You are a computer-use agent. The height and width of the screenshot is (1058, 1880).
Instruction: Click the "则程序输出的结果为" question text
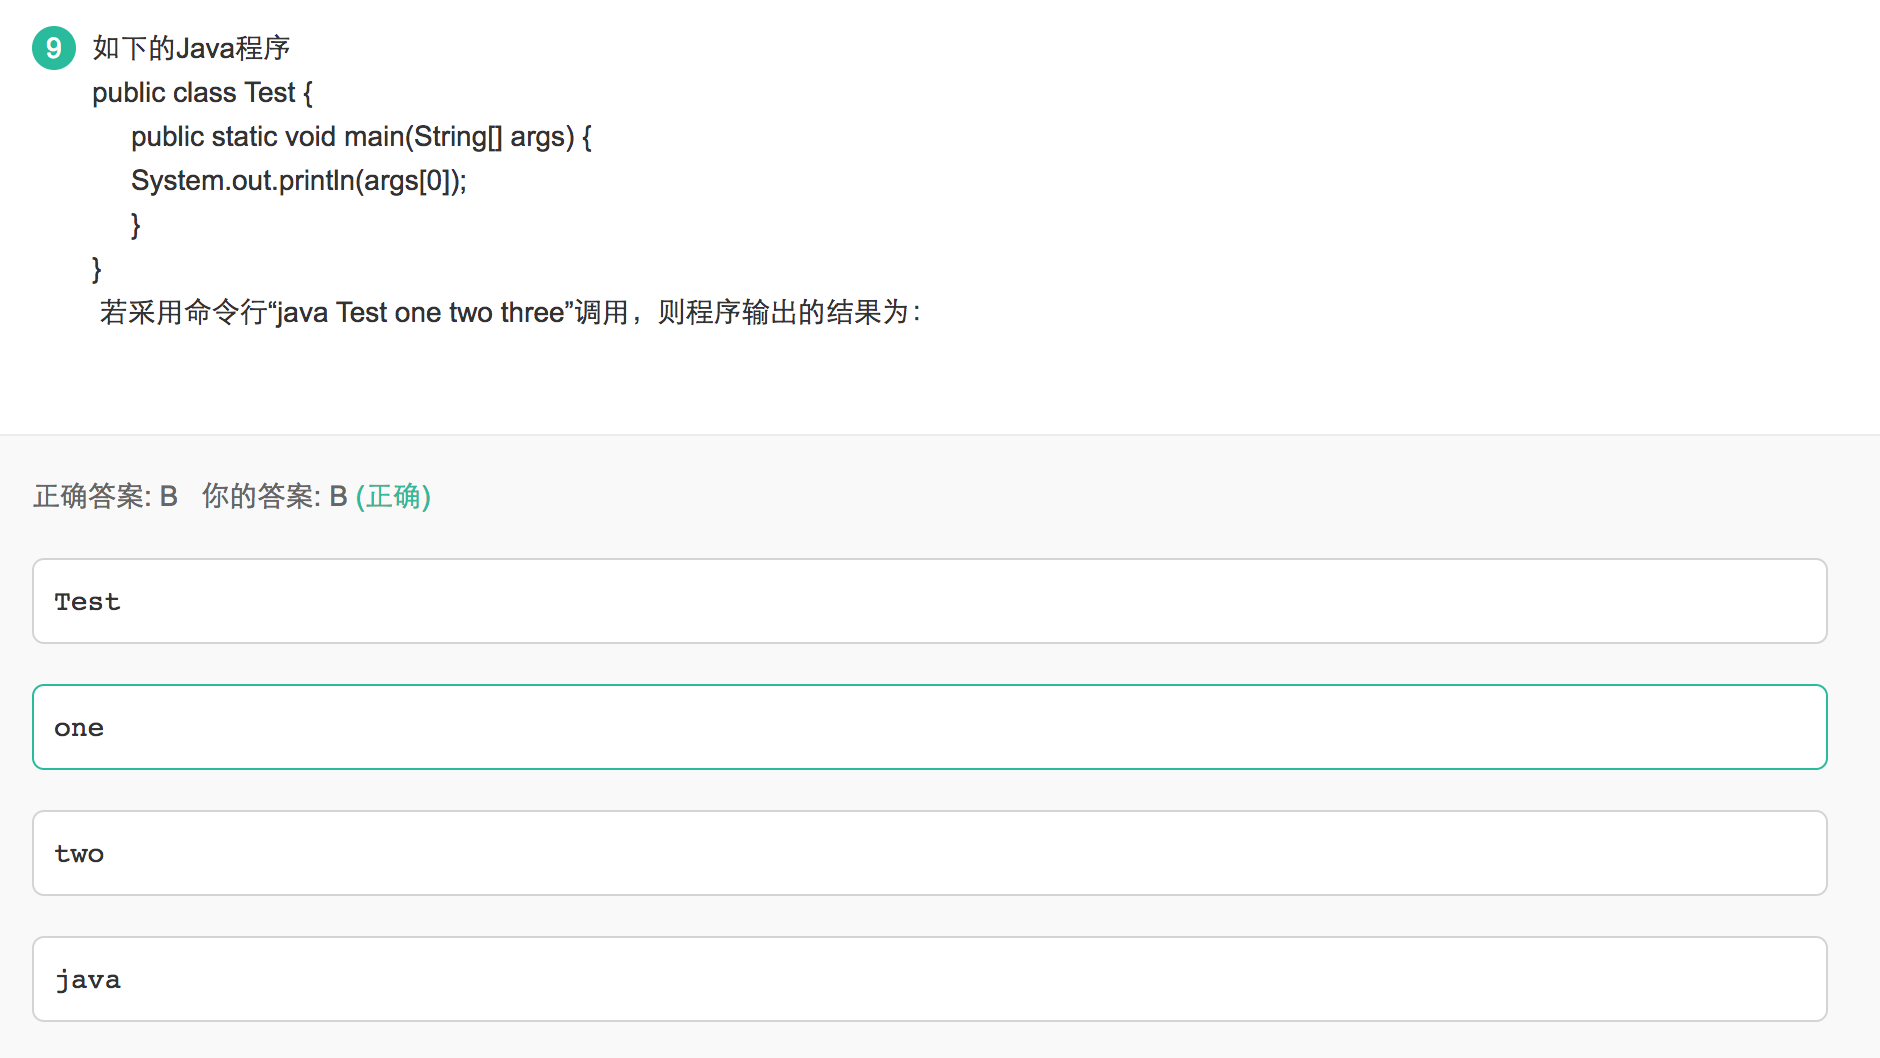pos(783,313)
